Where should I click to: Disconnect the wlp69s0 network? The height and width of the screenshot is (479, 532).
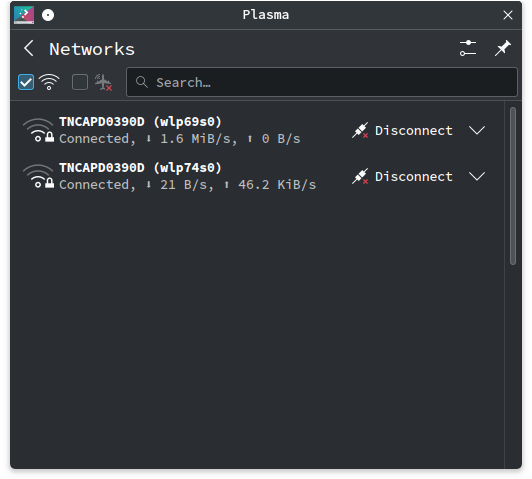(x=402, y=130)
